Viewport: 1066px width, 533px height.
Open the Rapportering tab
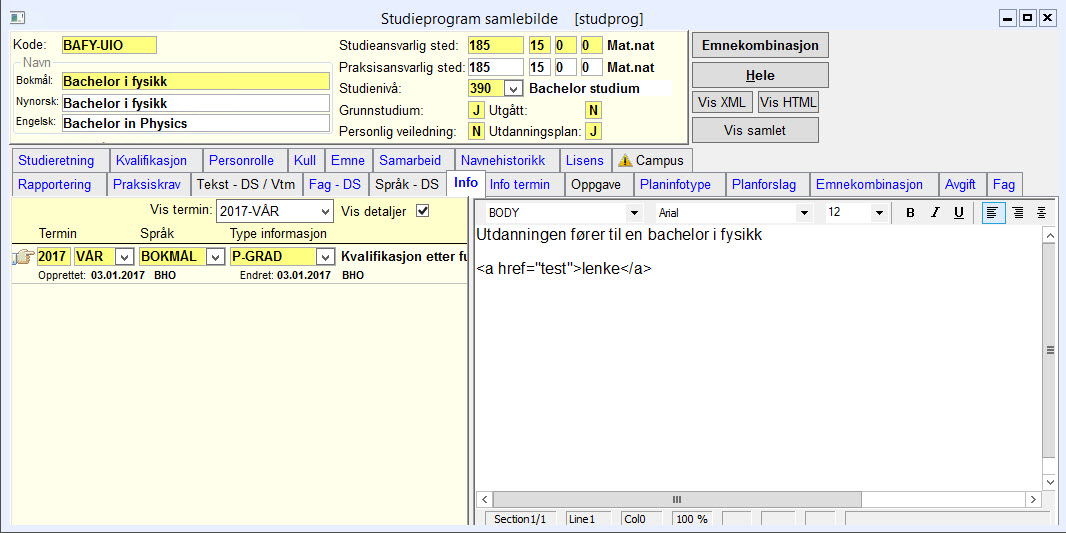[60, 184]
